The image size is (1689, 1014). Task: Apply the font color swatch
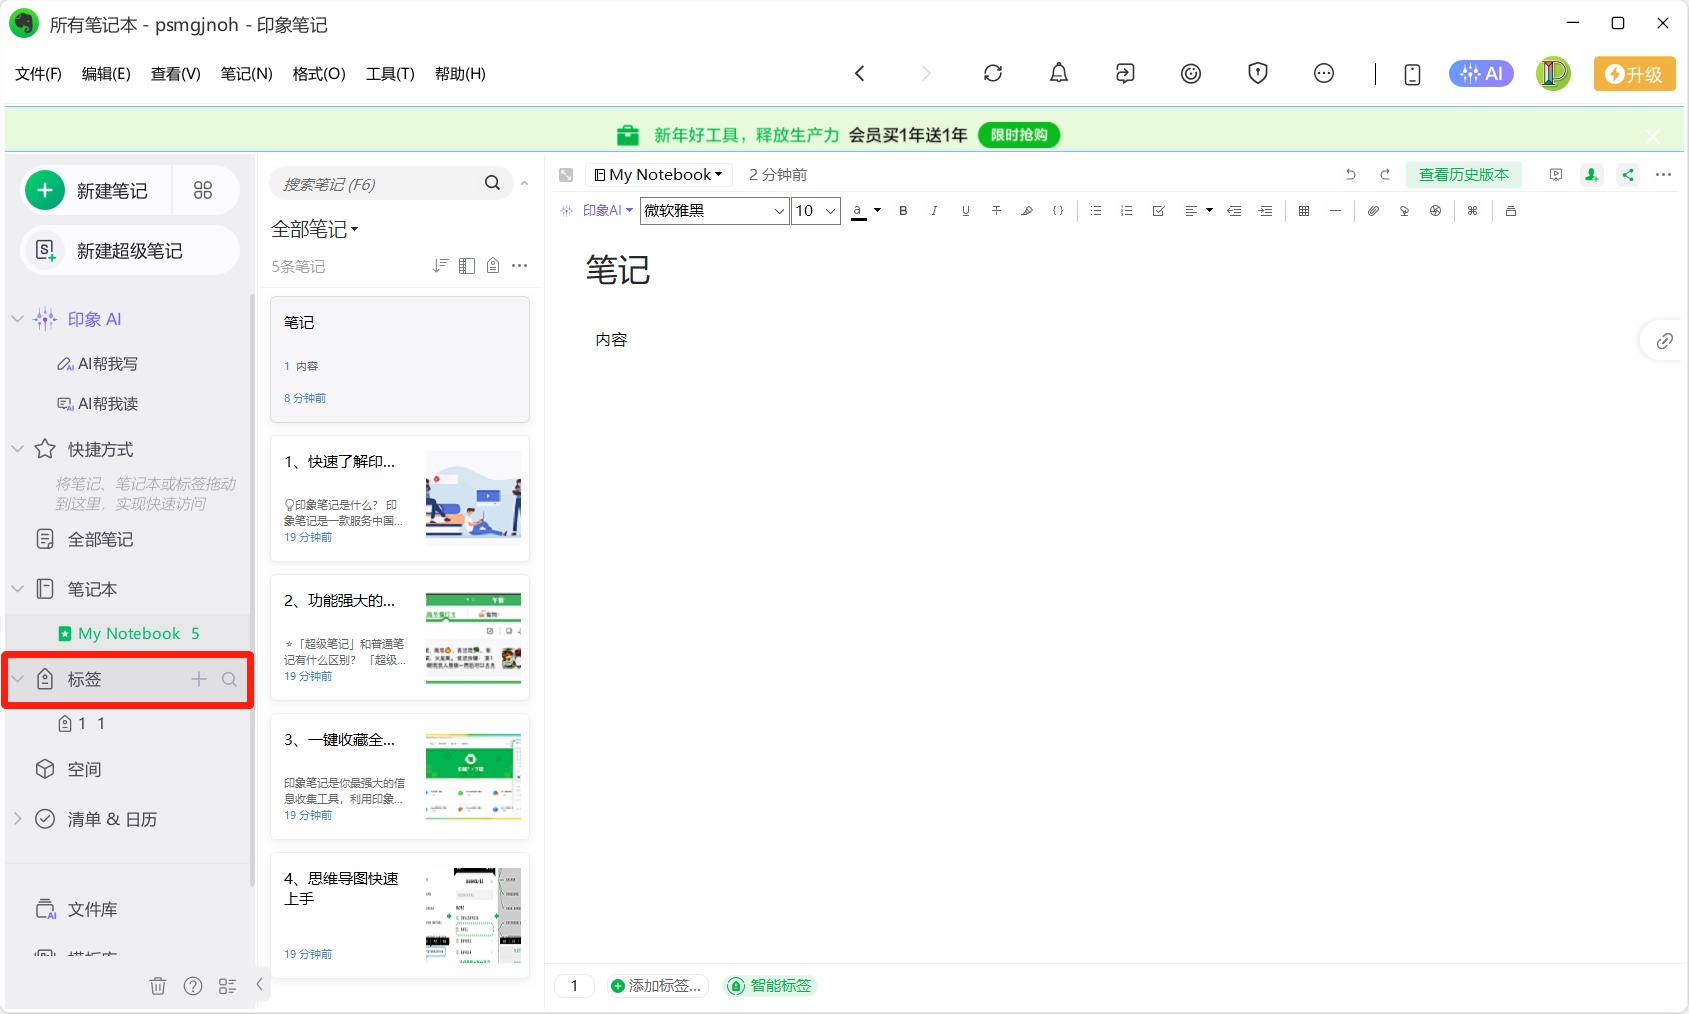pos(858,211)
